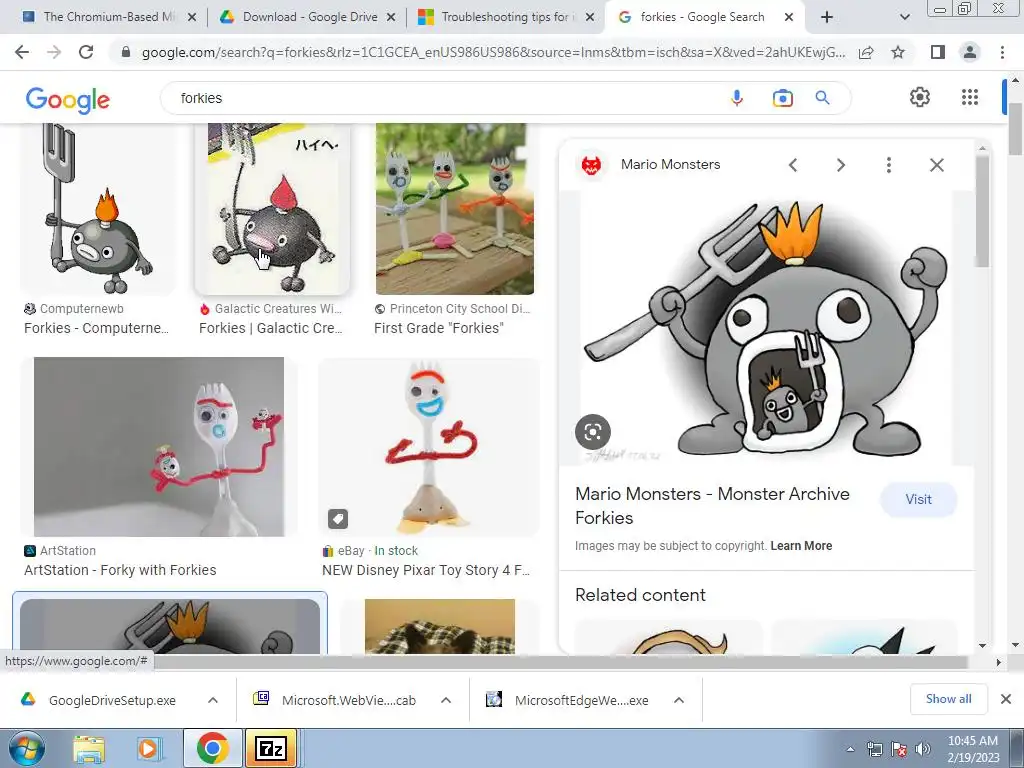Show previous image in preview panel
Viewport: 1024px width, 768px height.
click(793, 165)
